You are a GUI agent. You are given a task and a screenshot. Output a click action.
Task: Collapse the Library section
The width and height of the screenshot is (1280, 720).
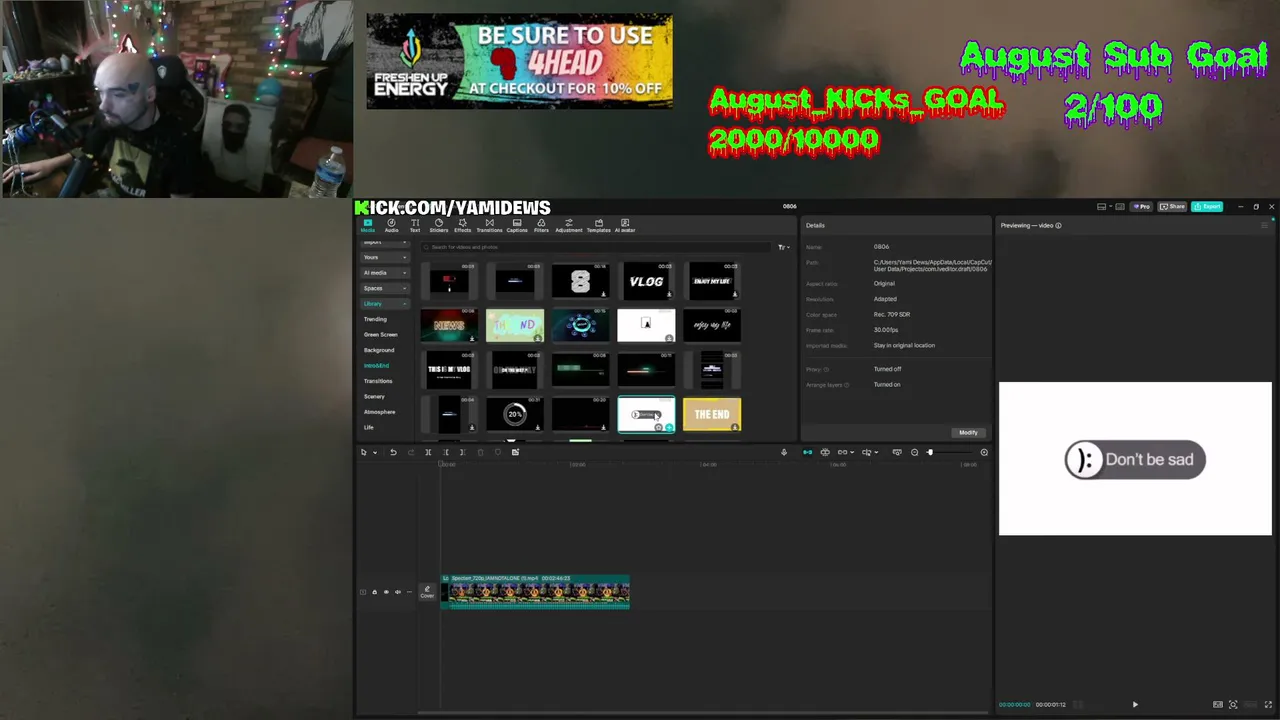384,304
